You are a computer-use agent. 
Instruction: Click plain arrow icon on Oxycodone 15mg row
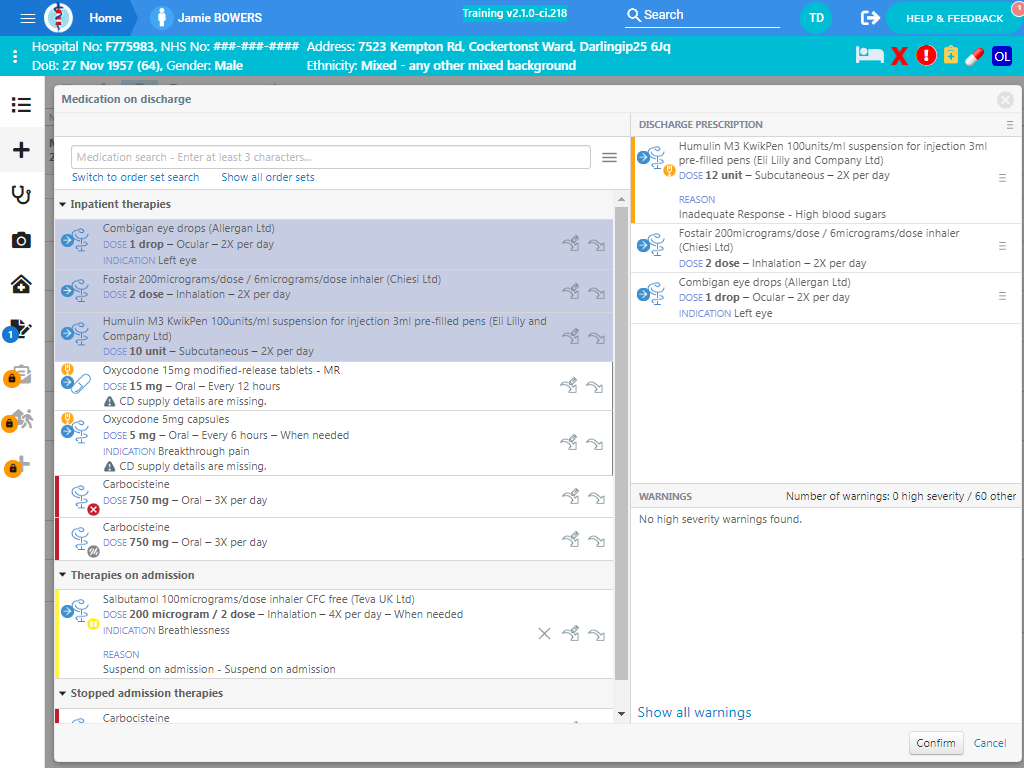point(594,387)
